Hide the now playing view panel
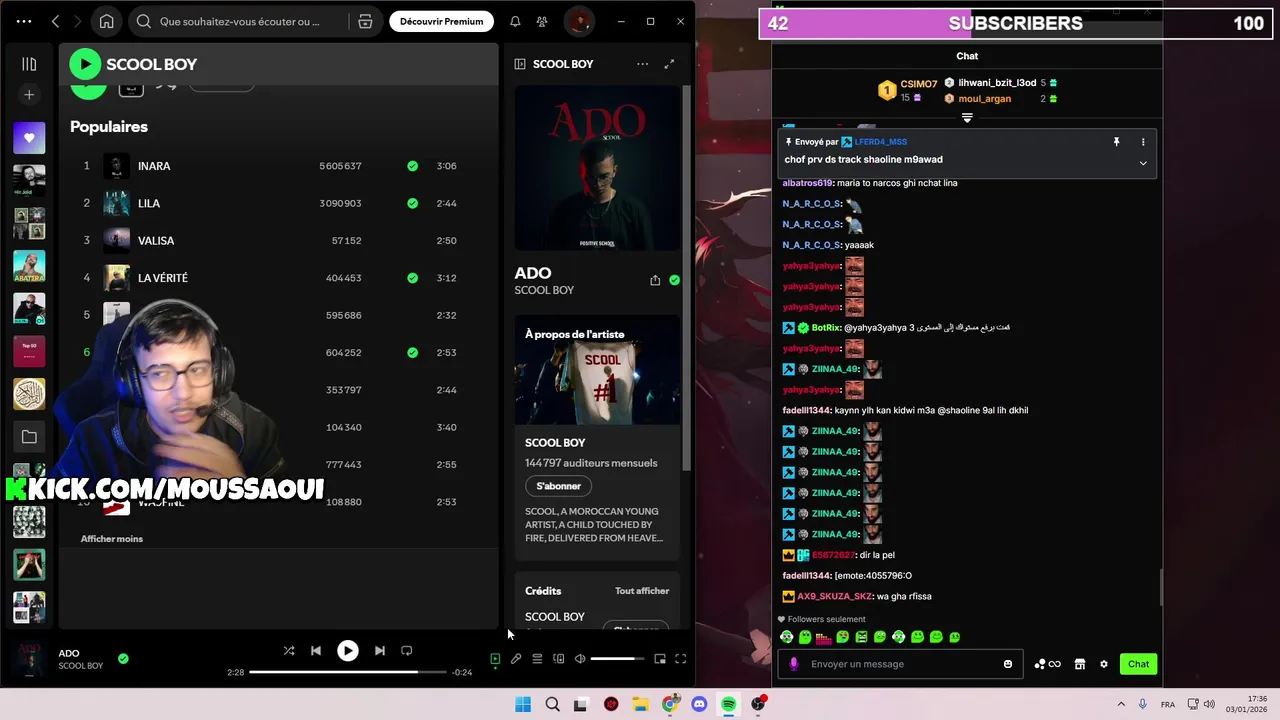 [x=520, y=64]
